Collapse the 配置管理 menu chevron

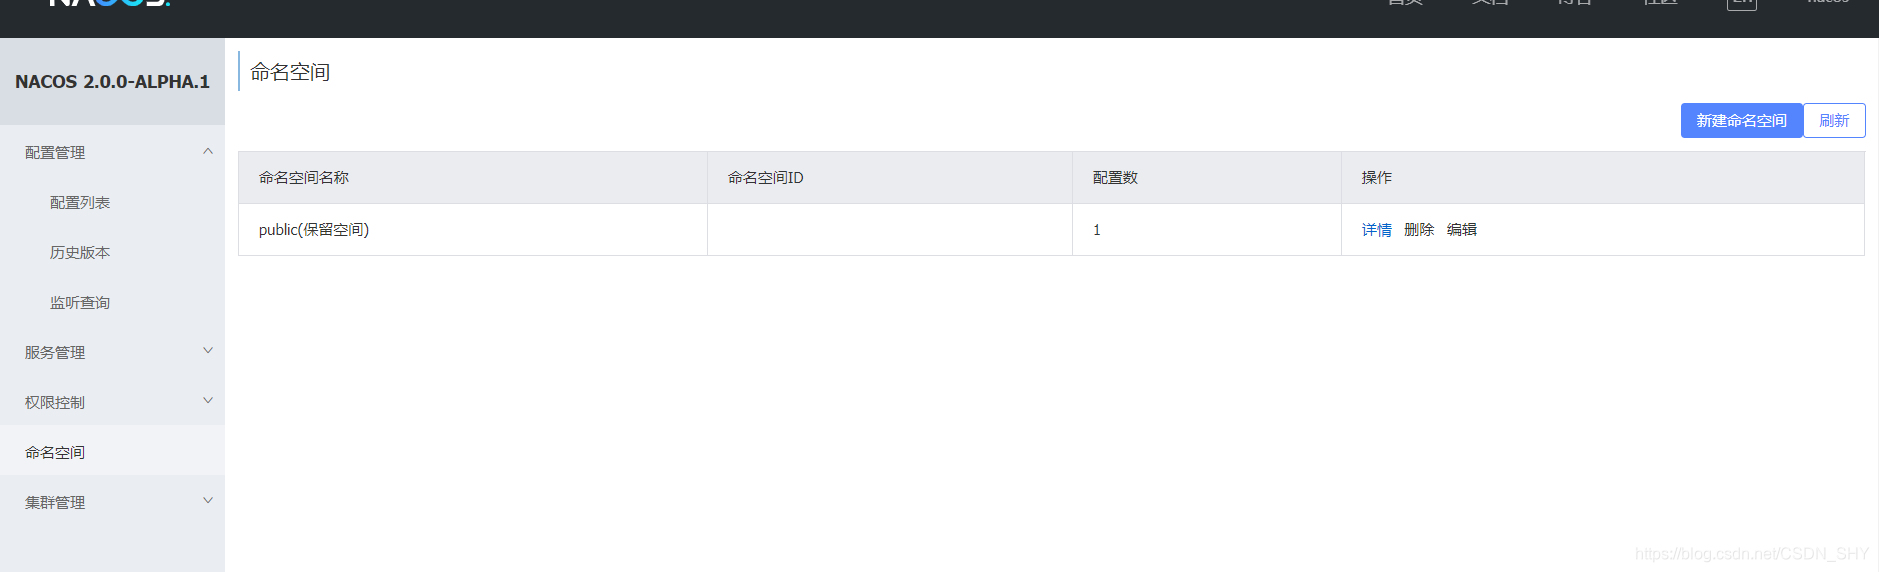click(208, 152)
